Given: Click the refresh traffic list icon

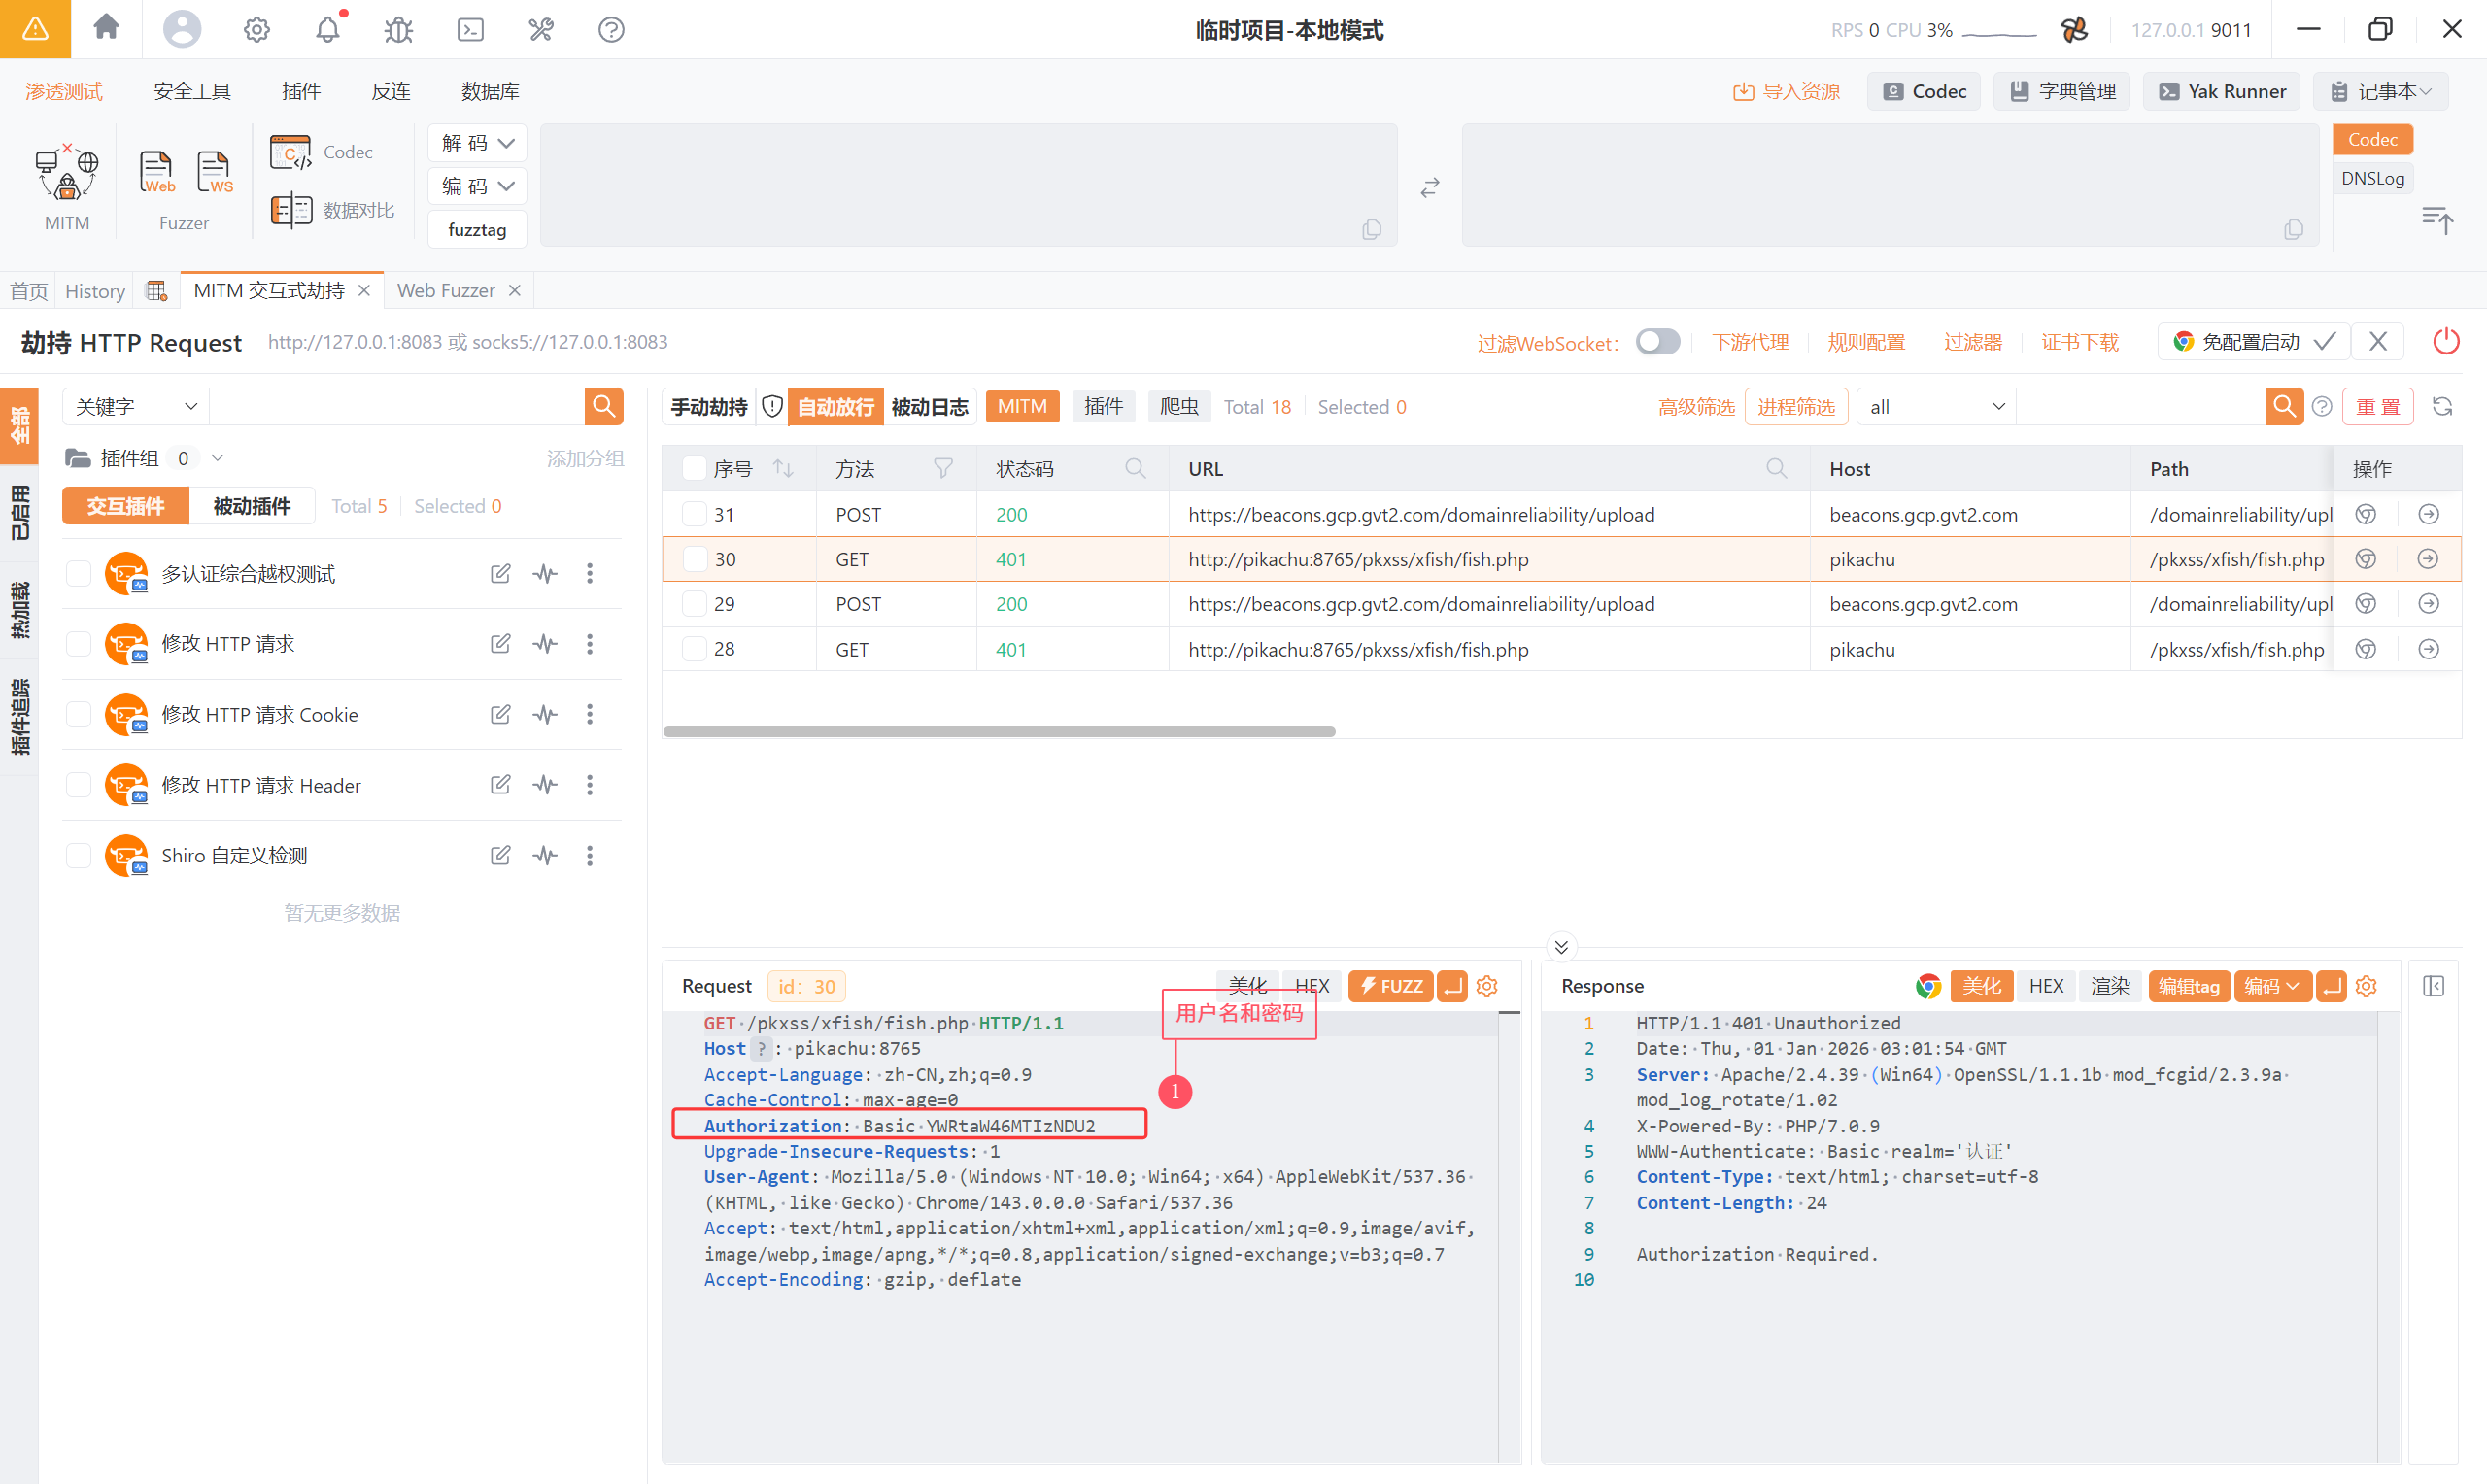Looking at the screenshot, I should (x=2442, y=407).
